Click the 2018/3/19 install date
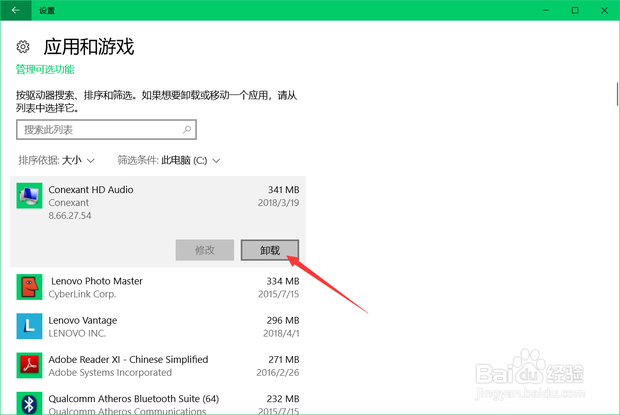The width and height of the screenshot is (620, 415). 278,203
